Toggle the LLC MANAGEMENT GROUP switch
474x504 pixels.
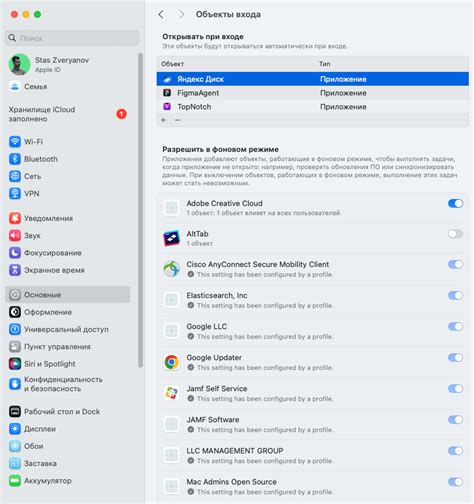coord(455,451)
